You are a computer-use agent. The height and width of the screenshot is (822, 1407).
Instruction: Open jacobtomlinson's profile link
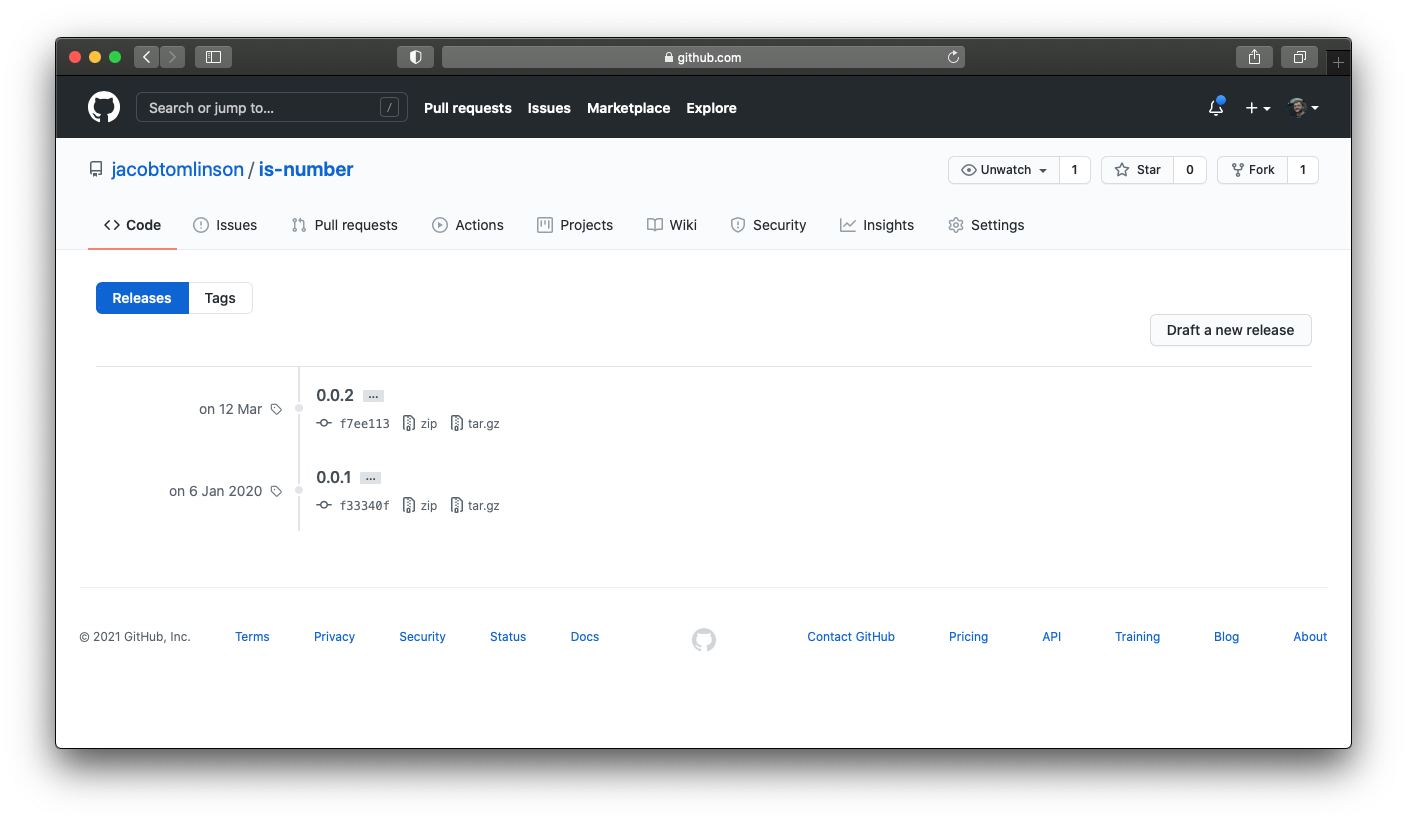tap(178, 169)
